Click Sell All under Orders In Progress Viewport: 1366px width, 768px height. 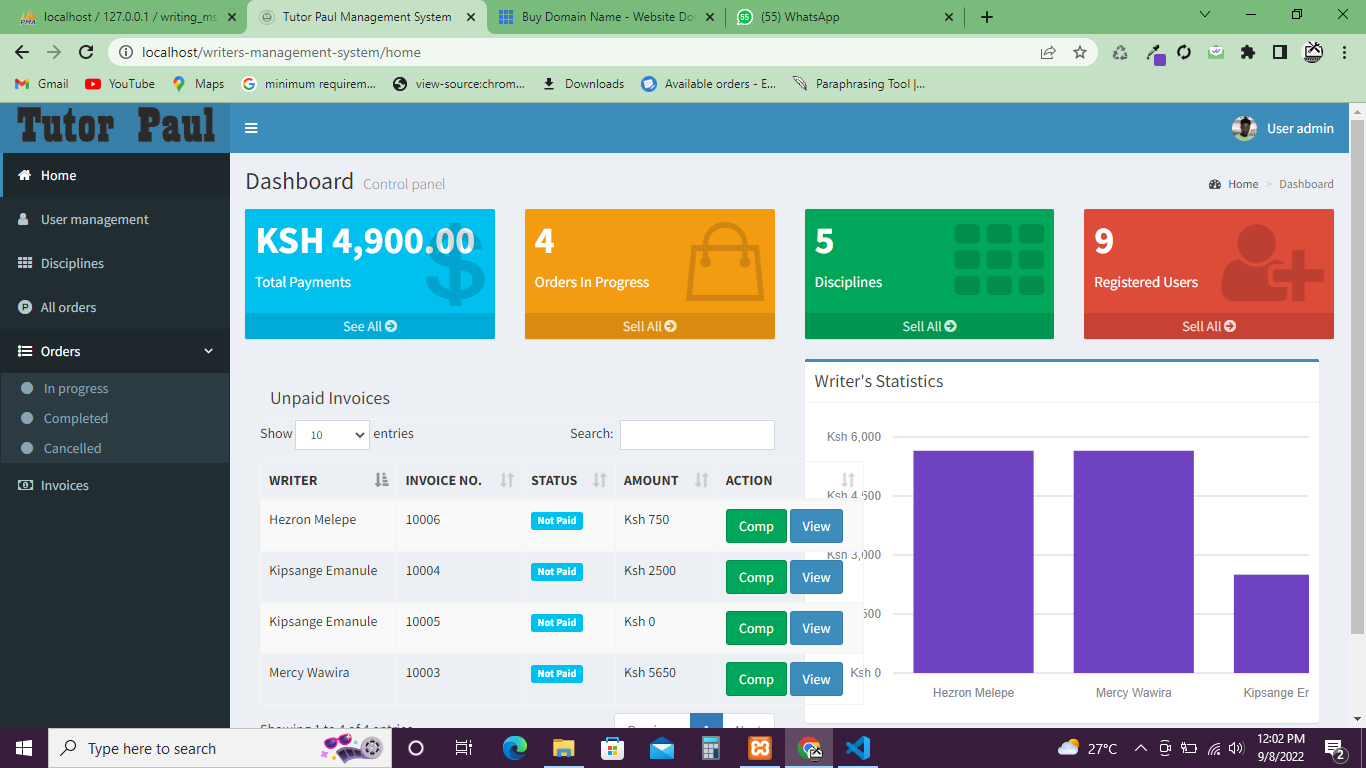(650, 326)
